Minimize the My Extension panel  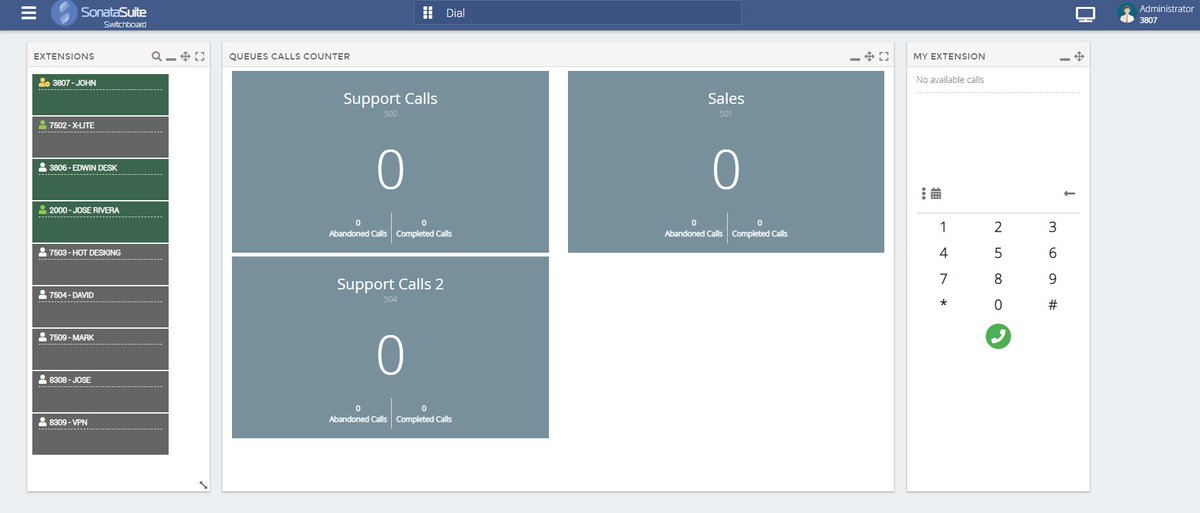(x=1064, y=57)
